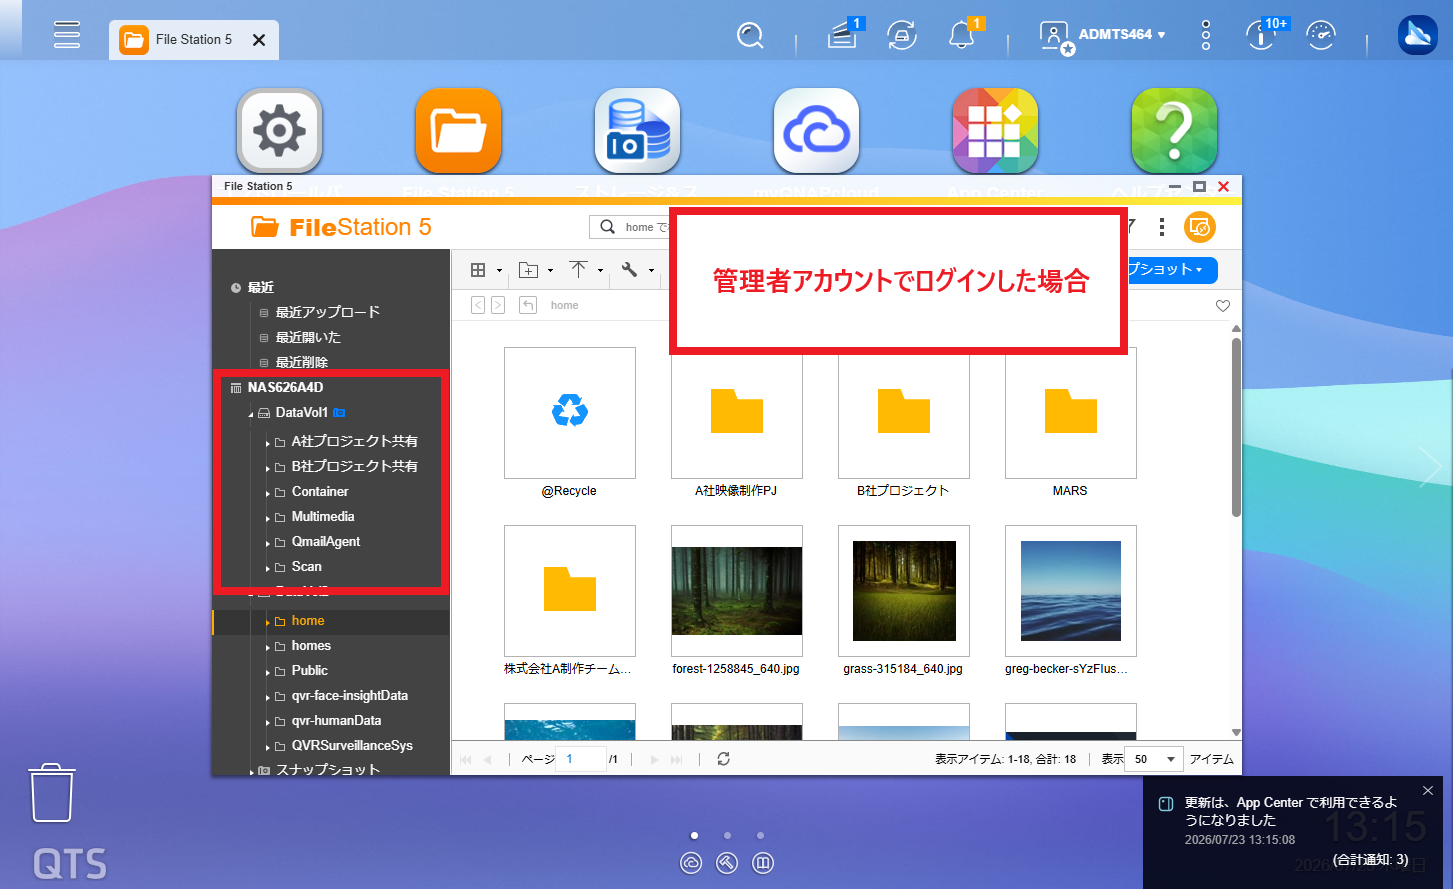
Task: Click the File Station vertical scrollbar
Action: coord(1236,428)
